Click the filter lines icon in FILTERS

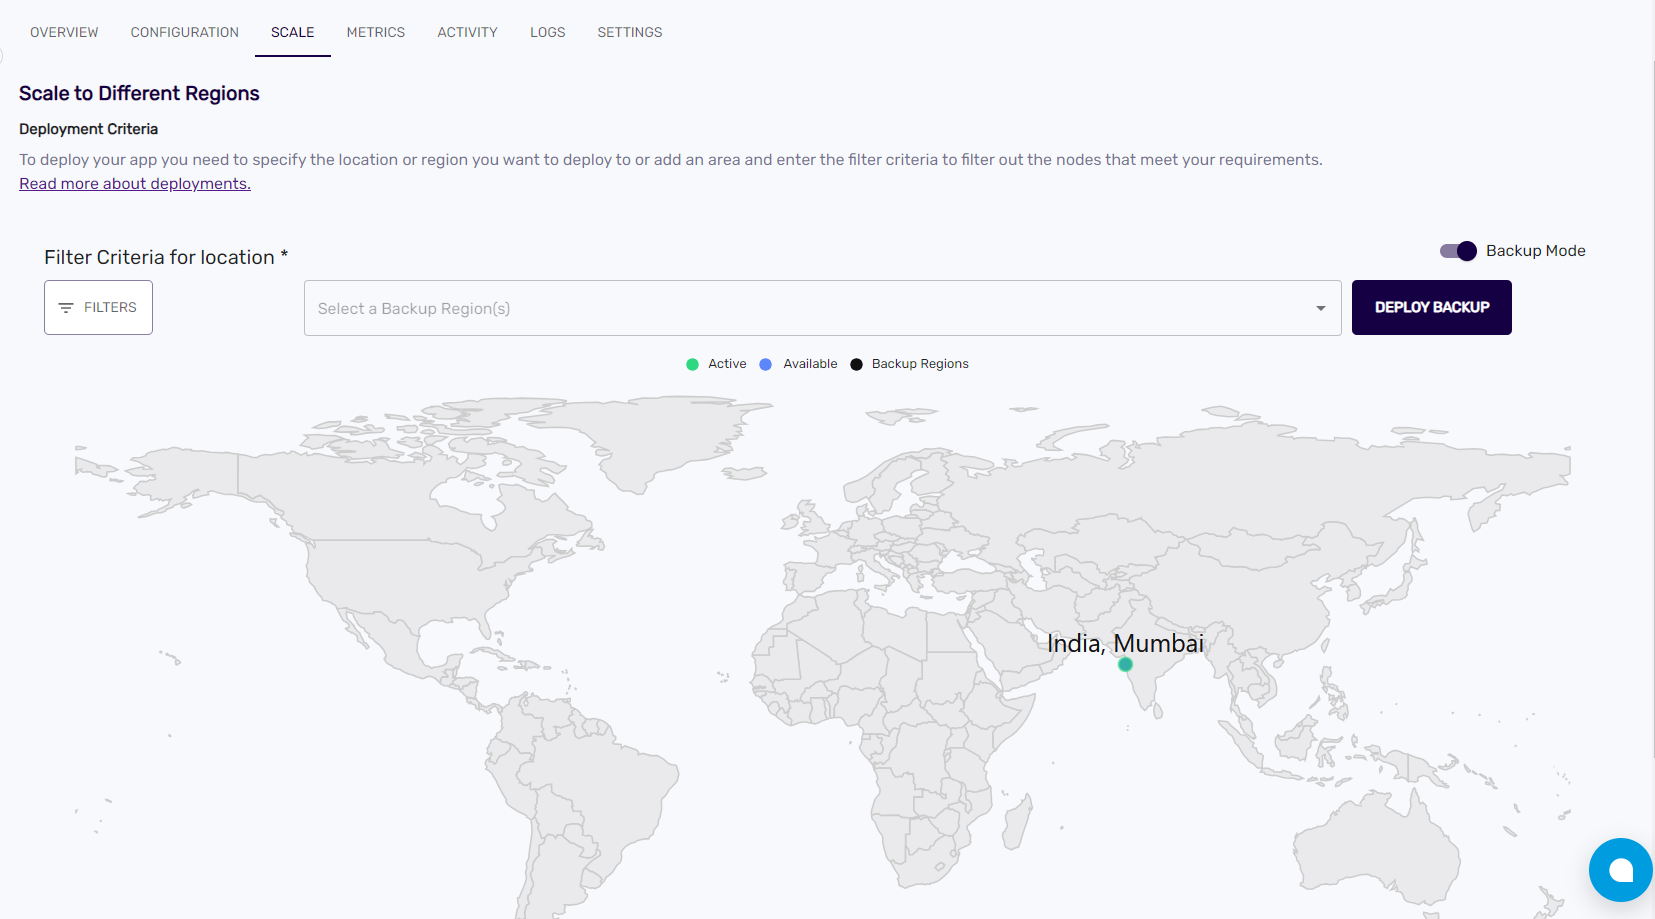[x=66, y=308]
